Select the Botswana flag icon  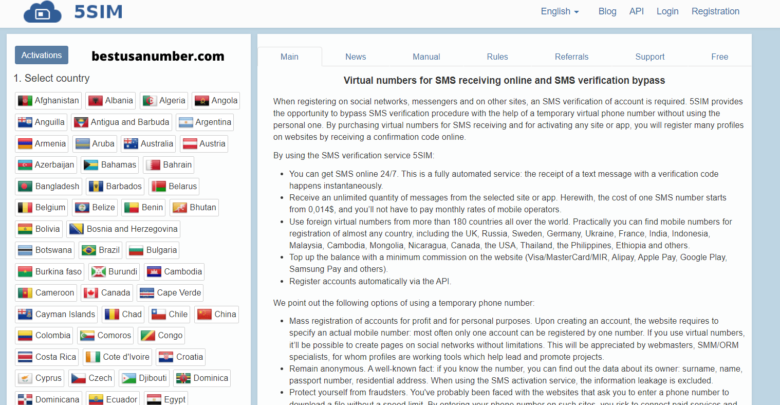(x=25, y=250)
